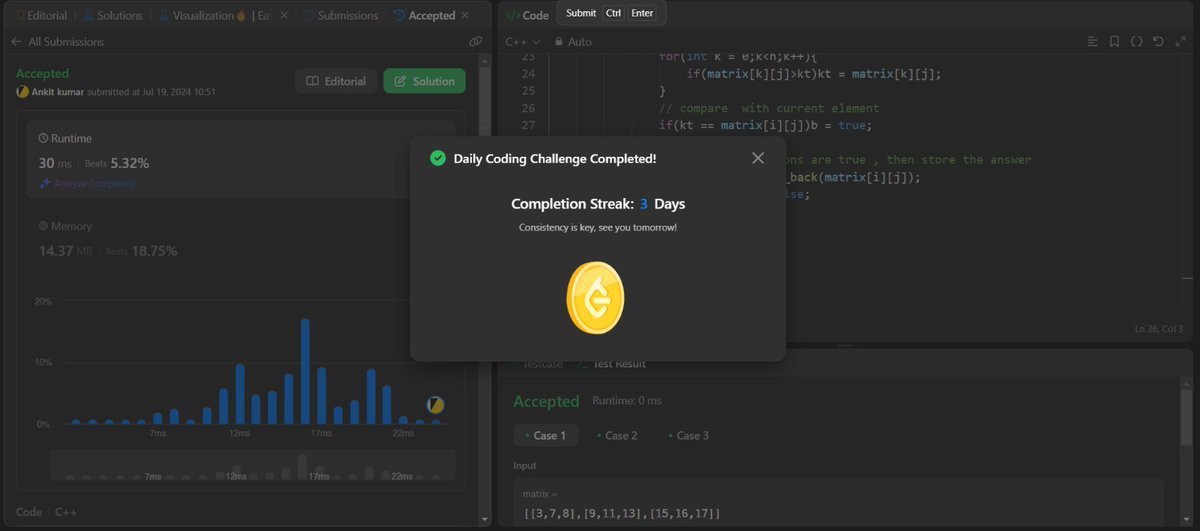Open Ankit kumar's profile
Viewport: 1200px width, 531px height.
(x=60, y=92)
